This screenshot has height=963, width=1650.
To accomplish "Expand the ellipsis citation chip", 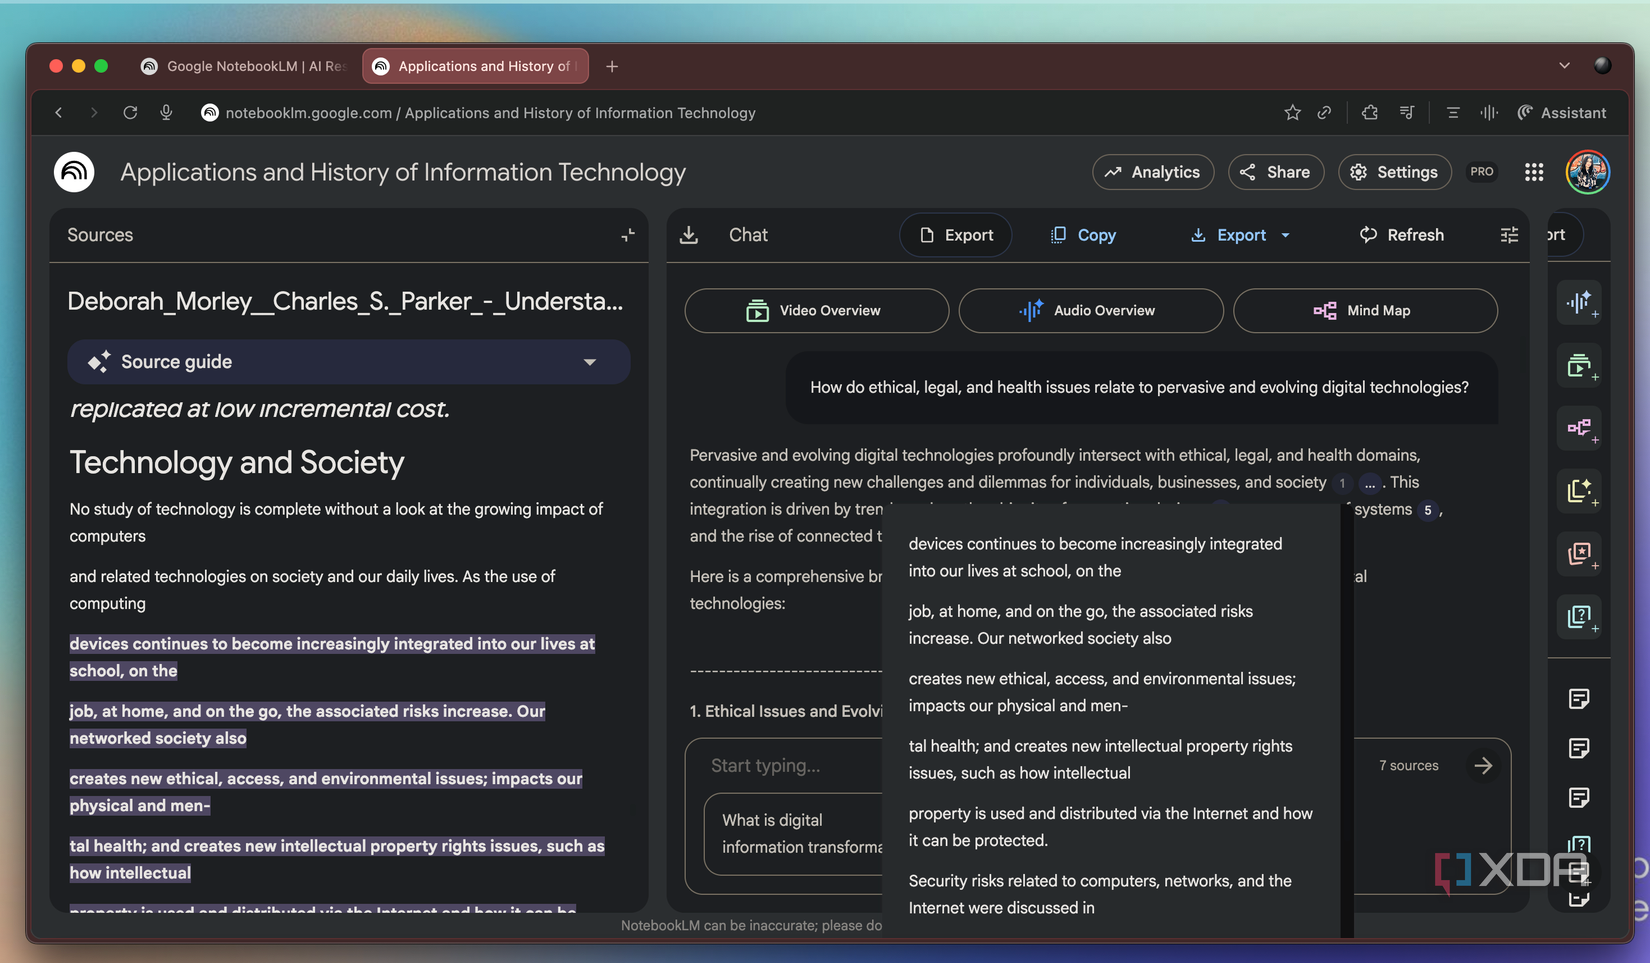I will [1369, 483].
